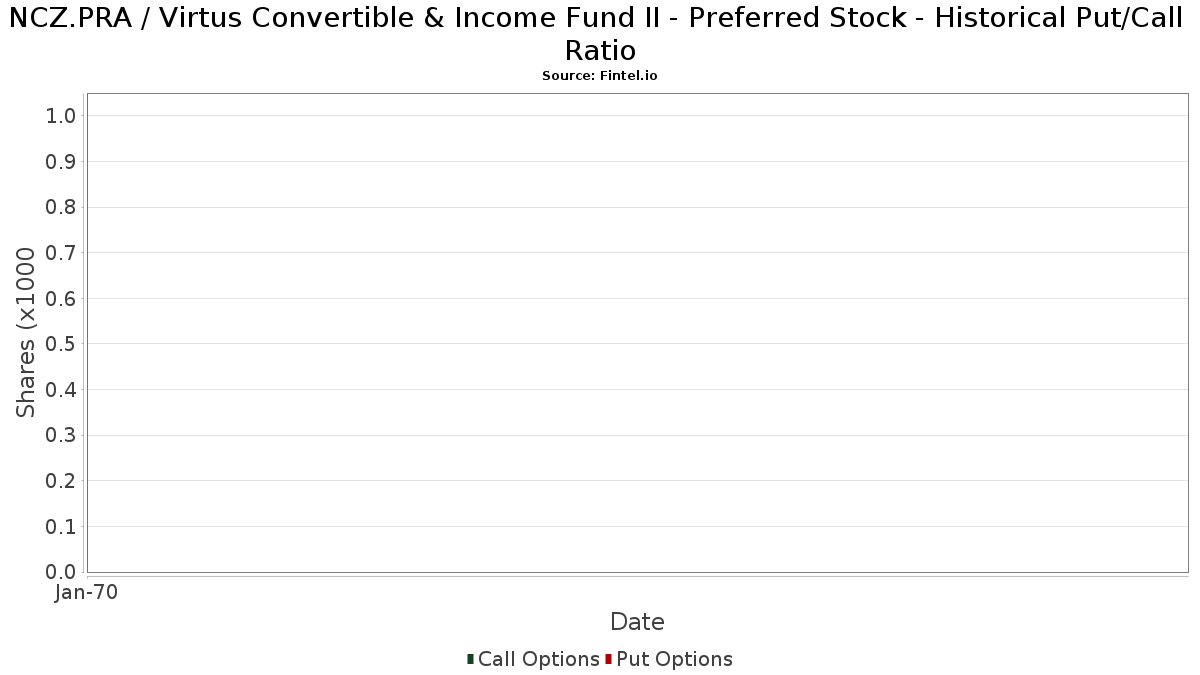Toggle the Put Options legend label
1200x675 pixels.
pos(674,659)
